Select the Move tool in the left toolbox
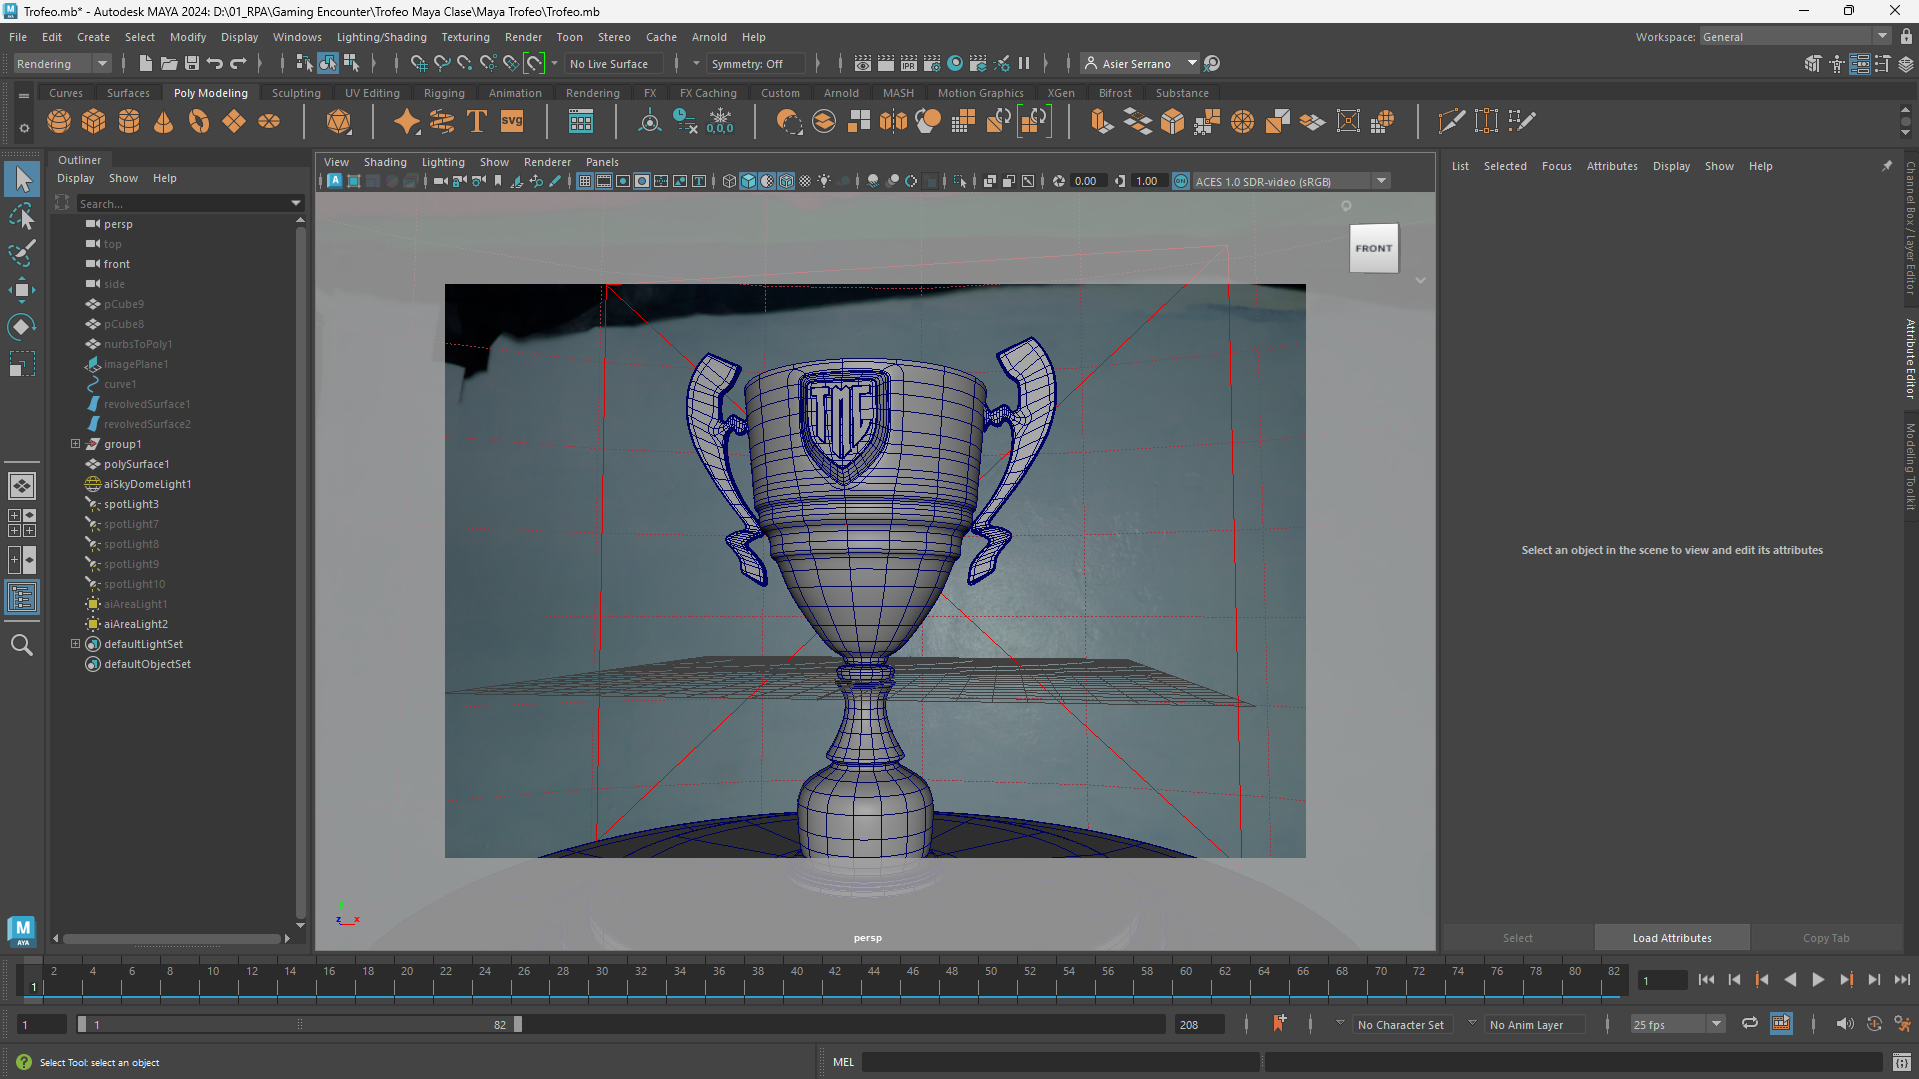 point(22,290)
